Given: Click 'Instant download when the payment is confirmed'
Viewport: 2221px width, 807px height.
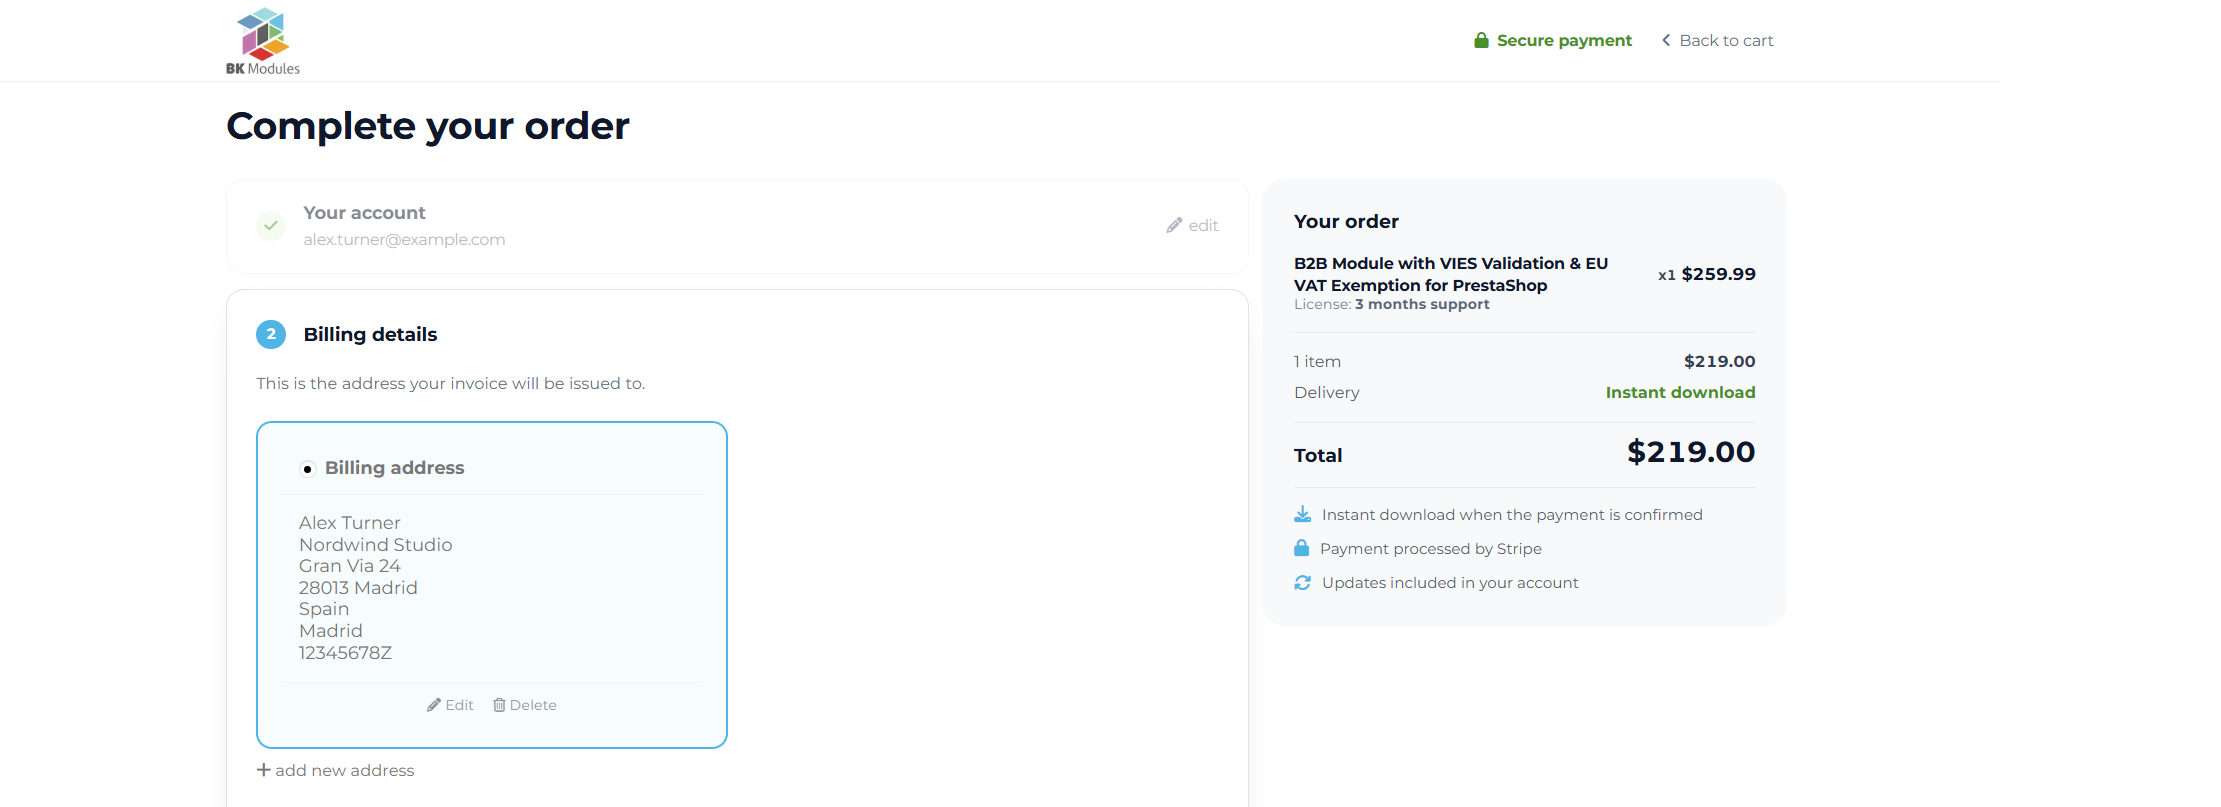Looking at the screenshot, I should pos(1512,515).
